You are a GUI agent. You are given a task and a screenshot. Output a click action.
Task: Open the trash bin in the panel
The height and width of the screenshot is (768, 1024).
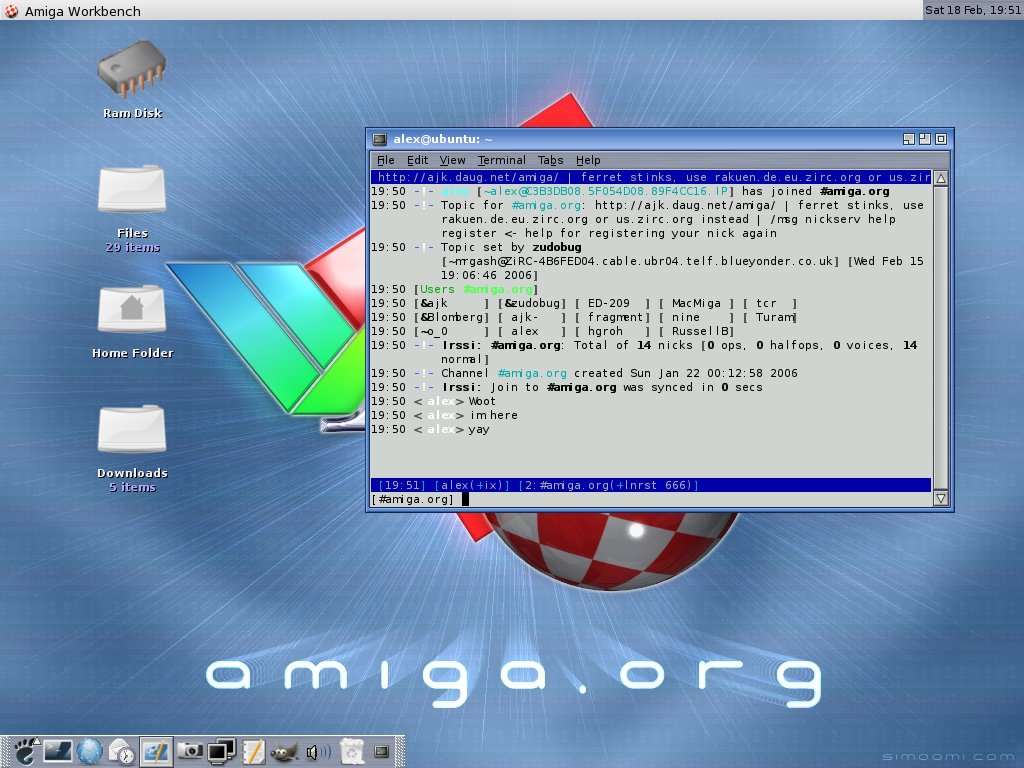coord(352,751)
